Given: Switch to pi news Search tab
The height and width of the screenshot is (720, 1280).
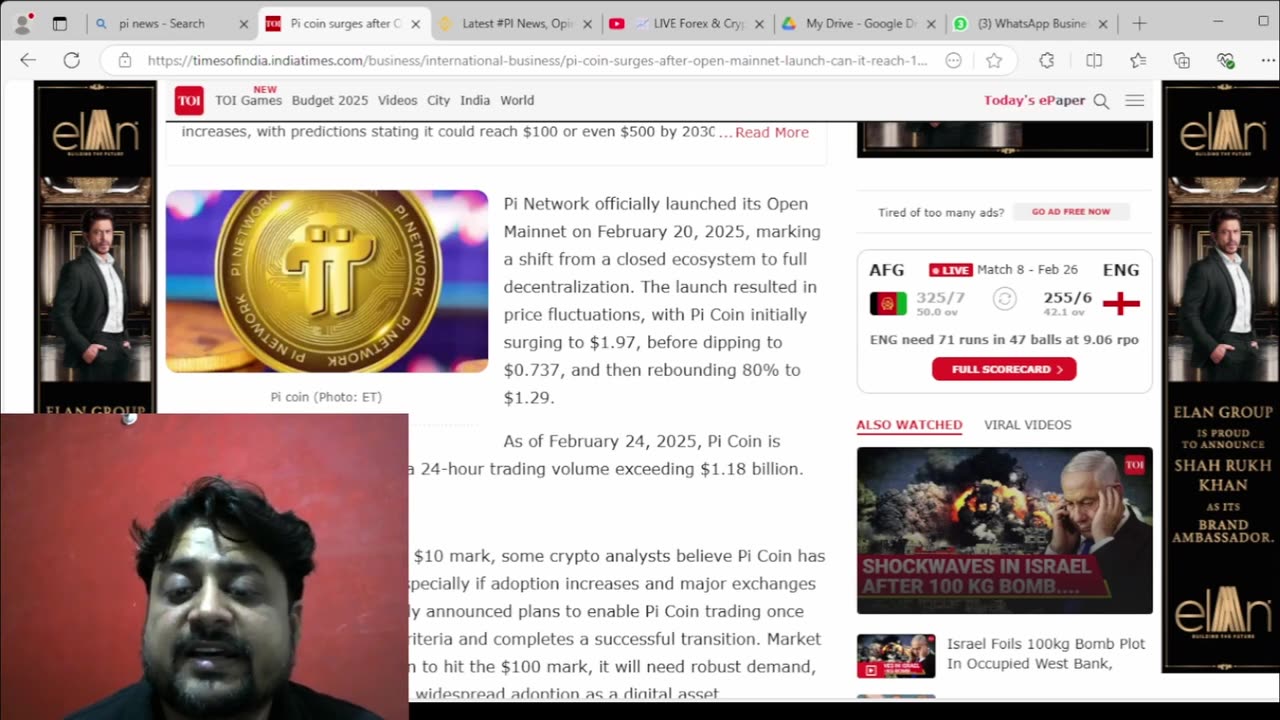Looking at the screenshot, I should [161, 24].
